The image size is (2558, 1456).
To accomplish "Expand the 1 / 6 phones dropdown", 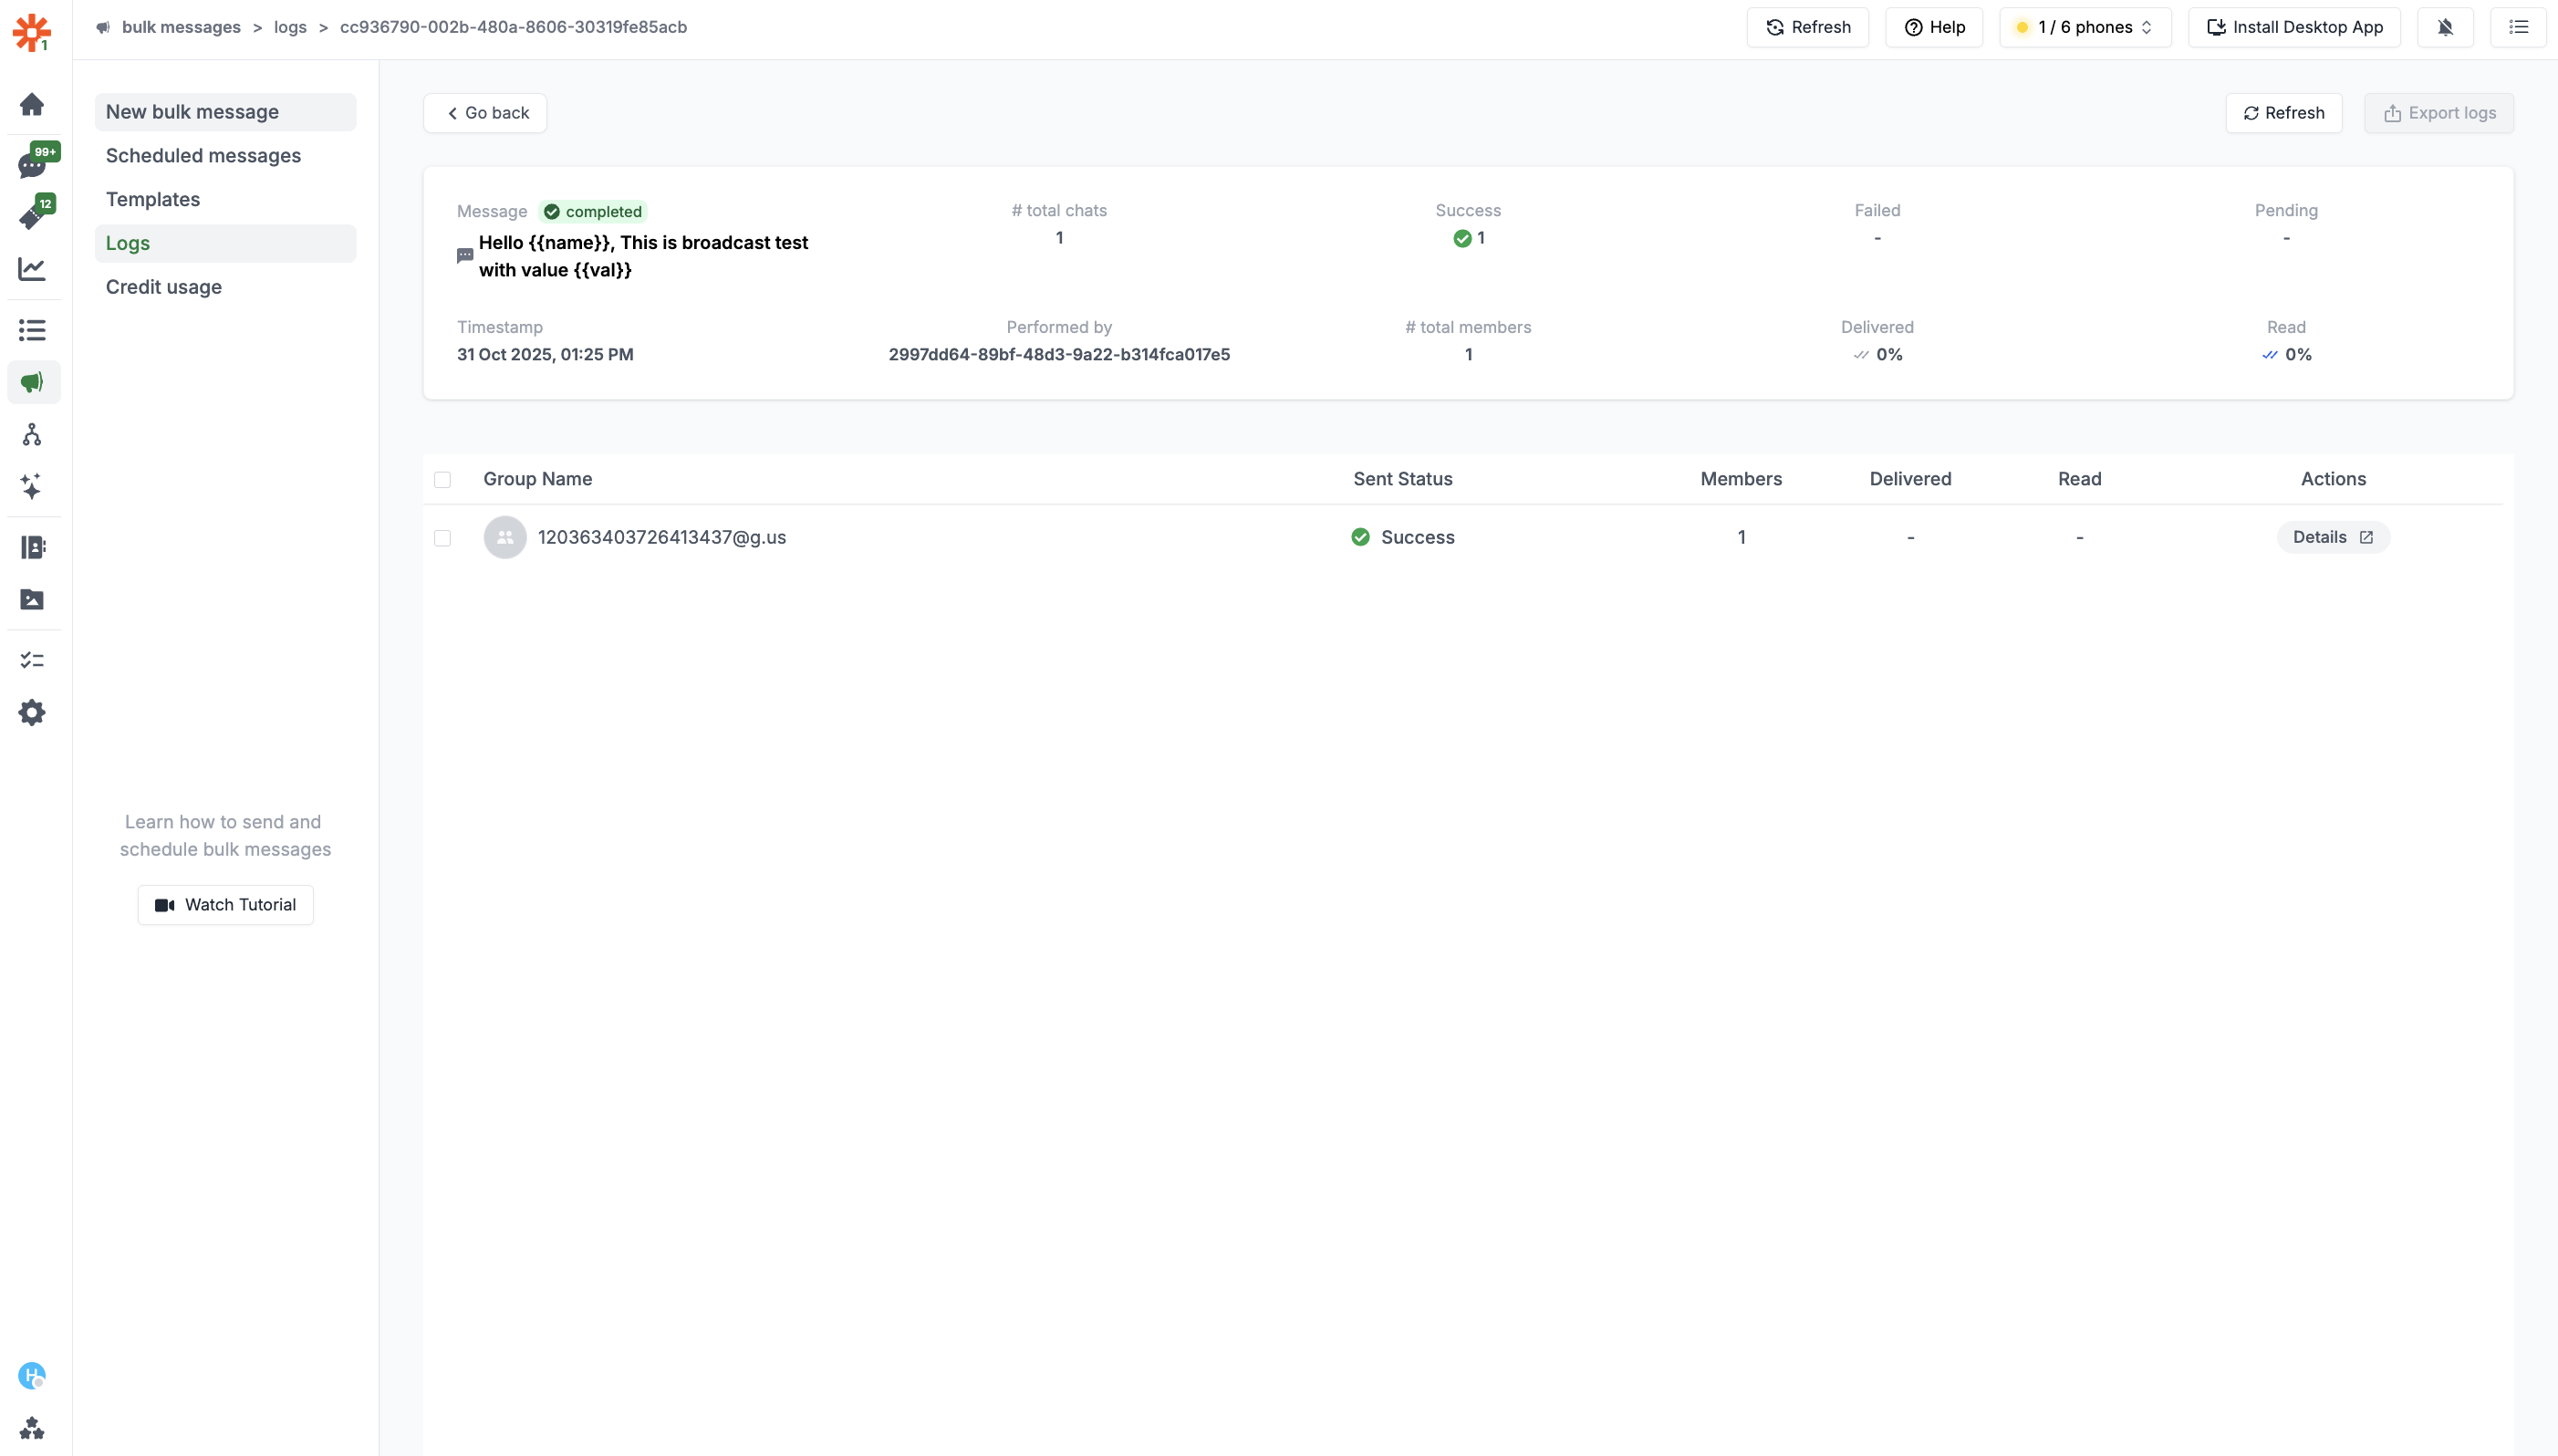I will (2085, 27).
